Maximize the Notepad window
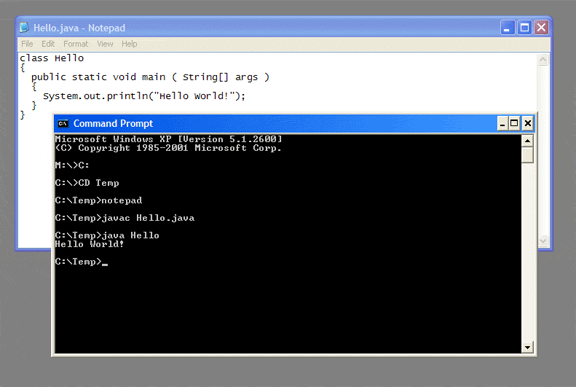Image resolution: width=576 pixels, height=387 pixels. pos(524,28)
